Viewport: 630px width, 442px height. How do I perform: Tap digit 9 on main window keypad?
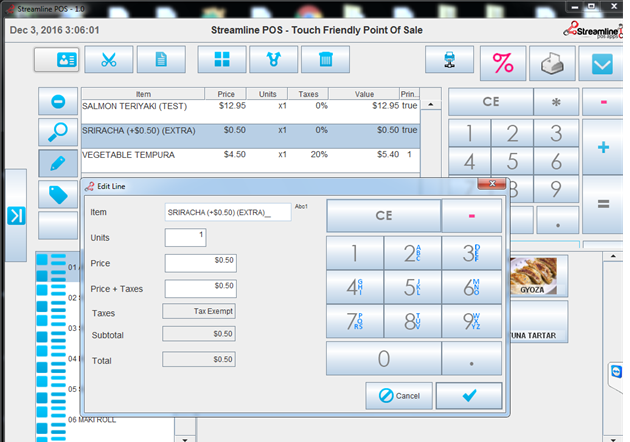click(x=556, y=189)
